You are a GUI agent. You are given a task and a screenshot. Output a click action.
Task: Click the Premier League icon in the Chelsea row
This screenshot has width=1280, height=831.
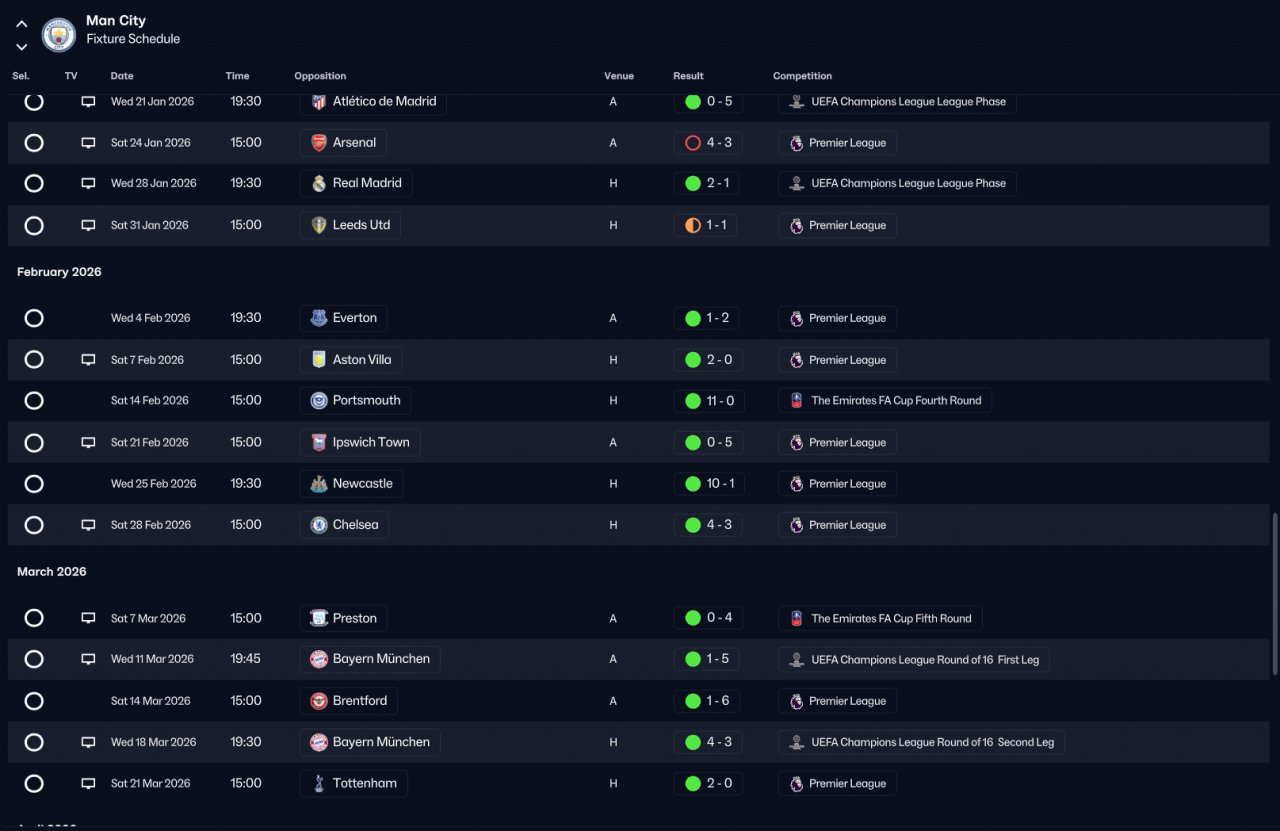[x=797, y=525]
